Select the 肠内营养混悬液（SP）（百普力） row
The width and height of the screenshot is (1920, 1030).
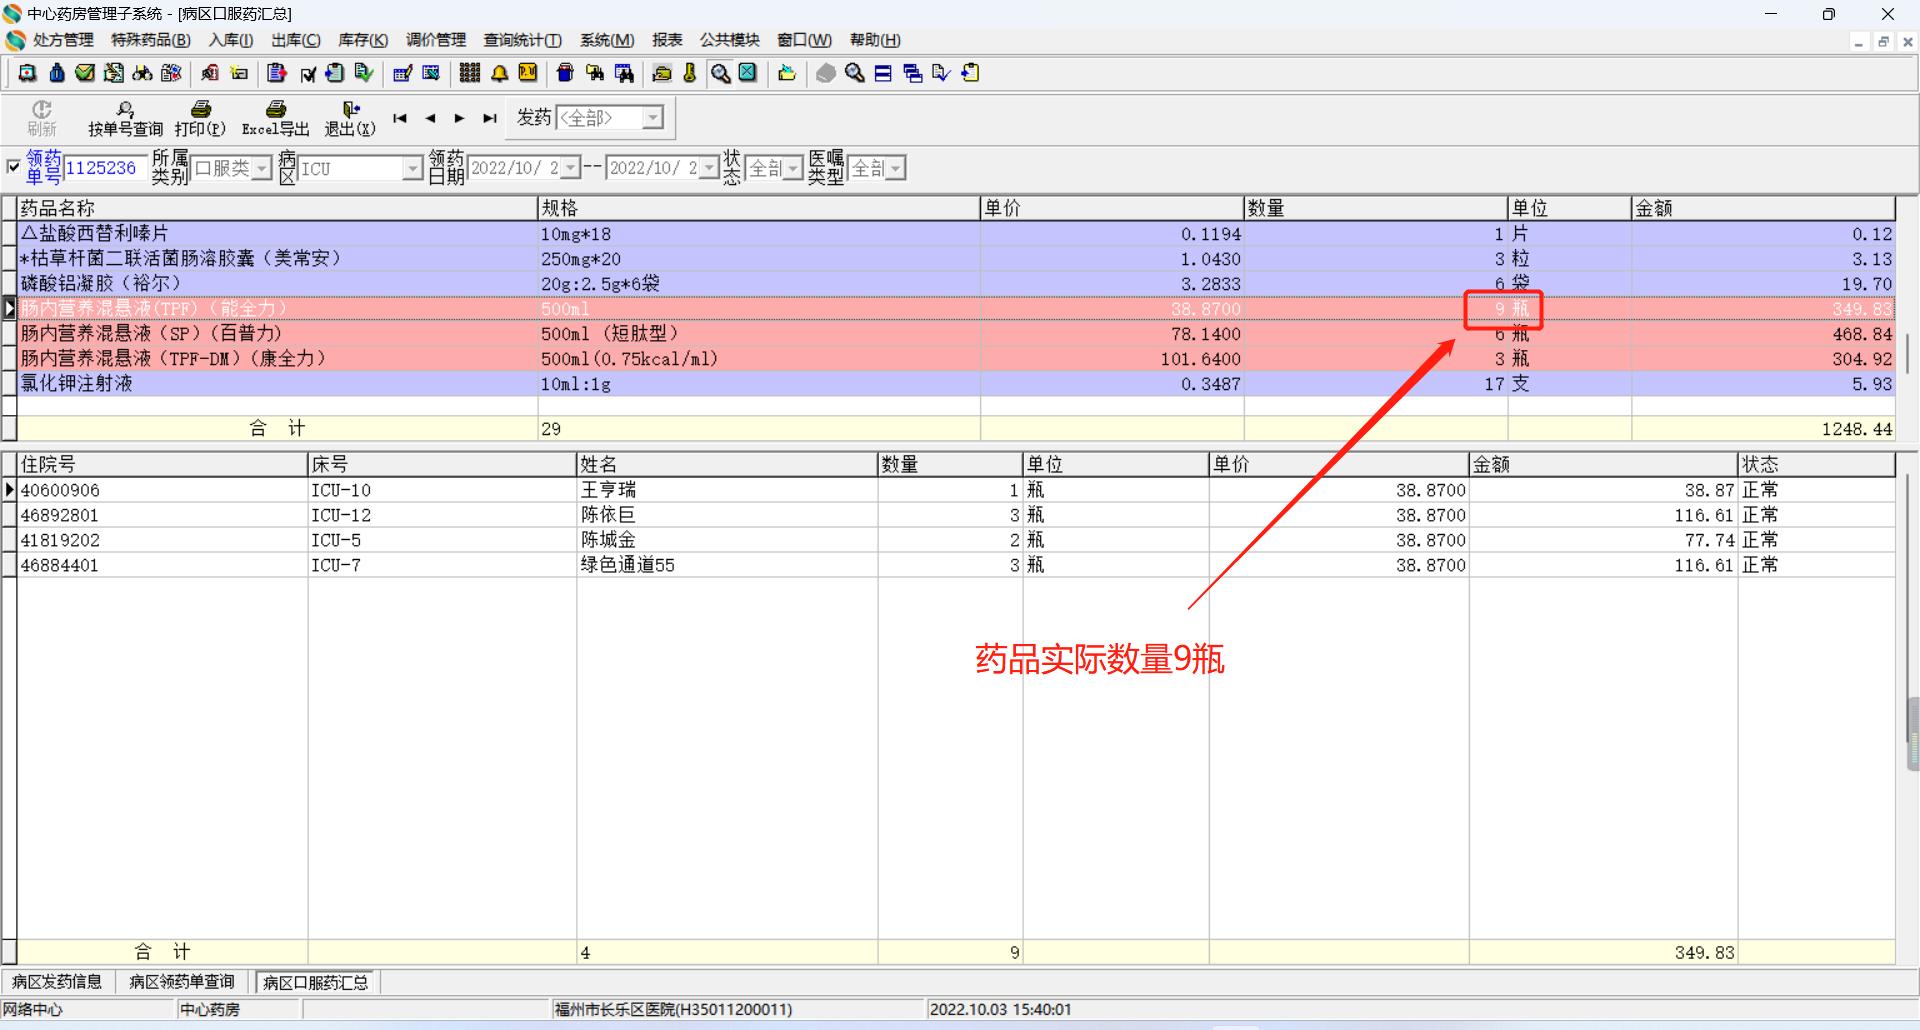tap(955, 334)
